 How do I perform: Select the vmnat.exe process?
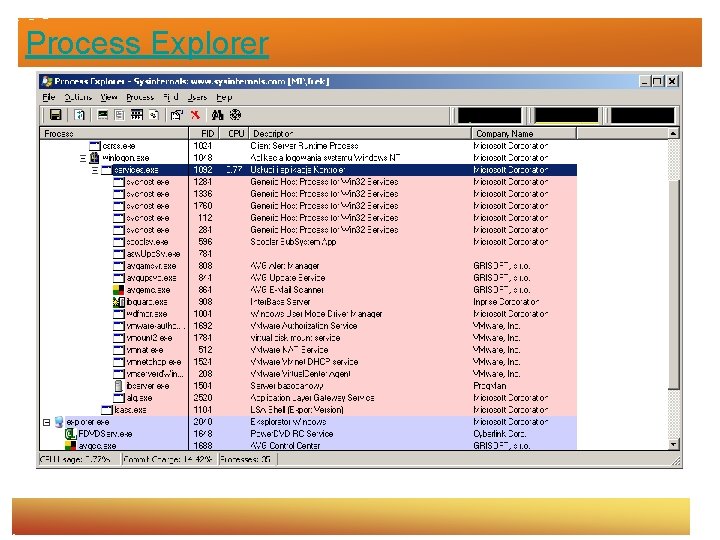click(308, 350)
